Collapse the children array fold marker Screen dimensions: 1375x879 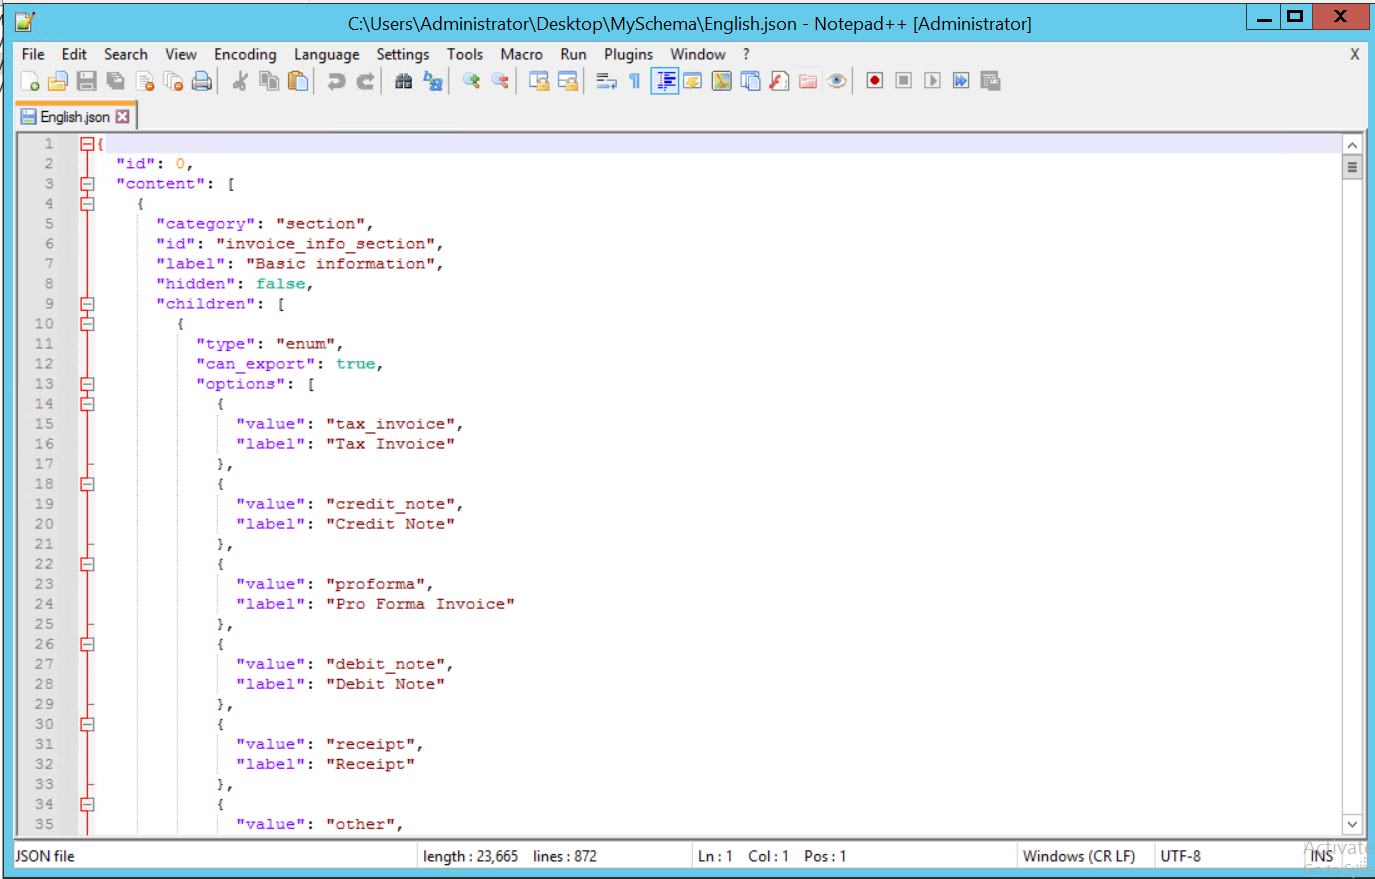(86, 303)
